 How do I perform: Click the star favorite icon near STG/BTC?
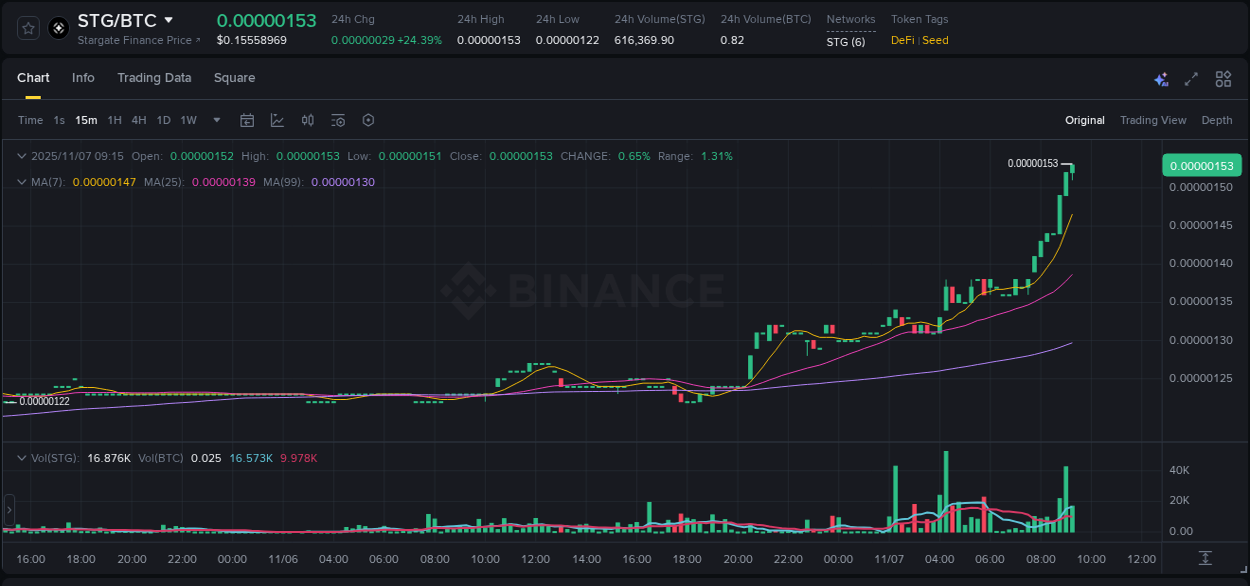point(27,27)
